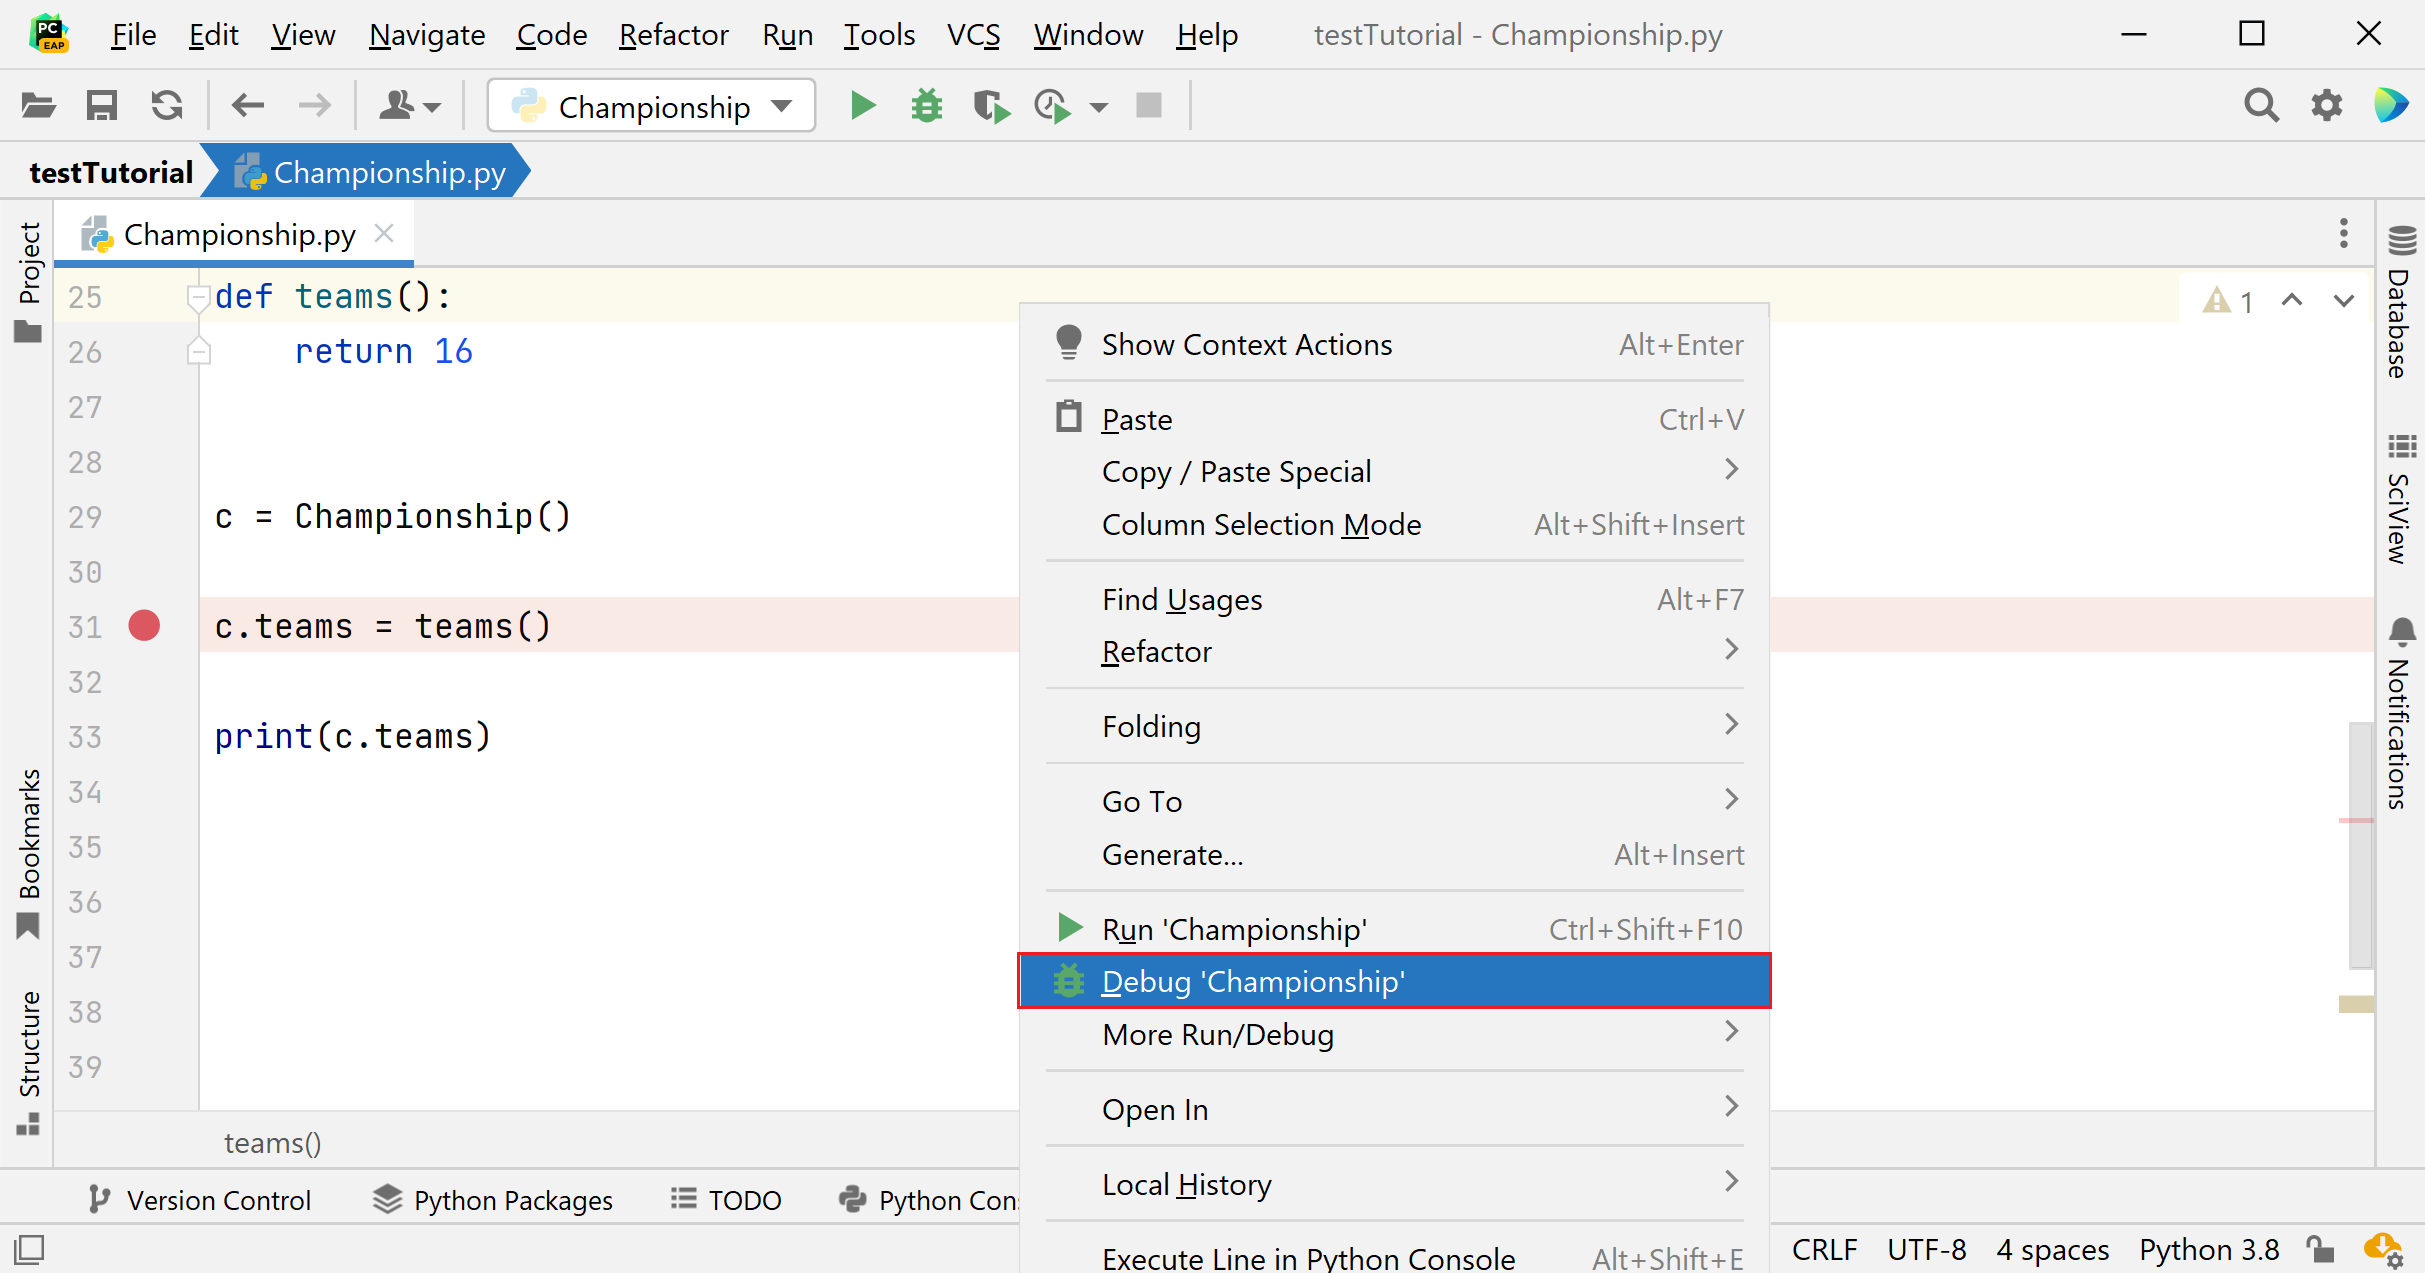The height and width of the screenshot is (1273, 2425).
Task: Click the green Run button in toolbar
Action: [x=862, y=105]
